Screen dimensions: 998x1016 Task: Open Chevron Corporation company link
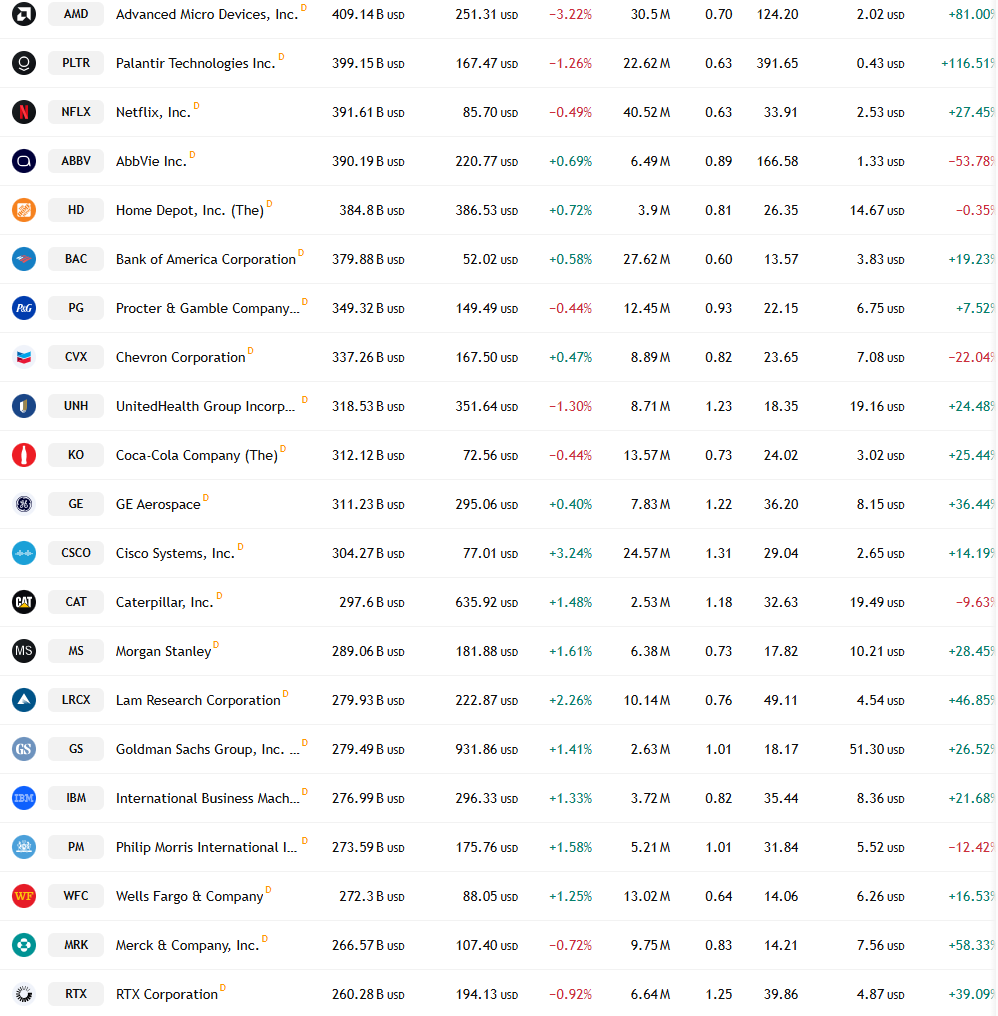coord(180,358)
